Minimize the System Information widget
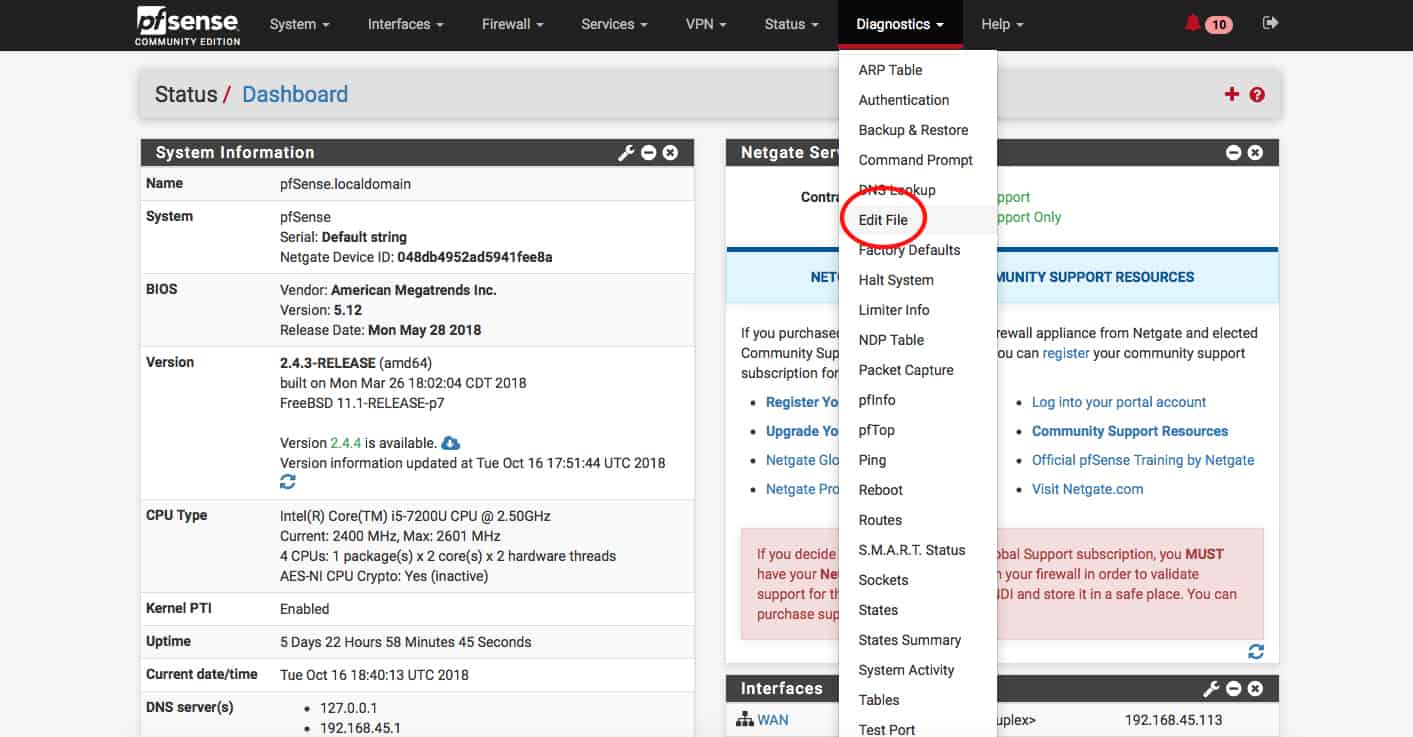The height and width of the screenshot is (737, 1413). coord(649,153)
